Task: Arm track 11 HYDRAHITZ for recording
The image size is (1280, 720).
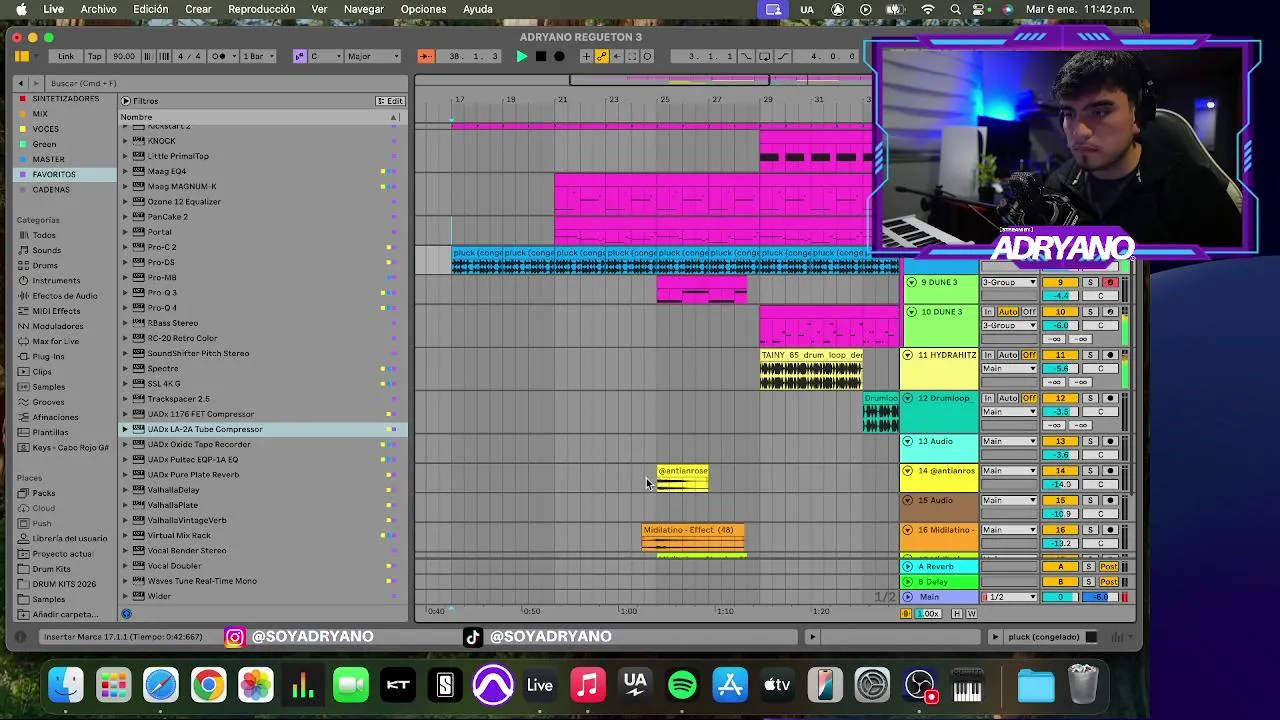Action: pos(1109,355)
